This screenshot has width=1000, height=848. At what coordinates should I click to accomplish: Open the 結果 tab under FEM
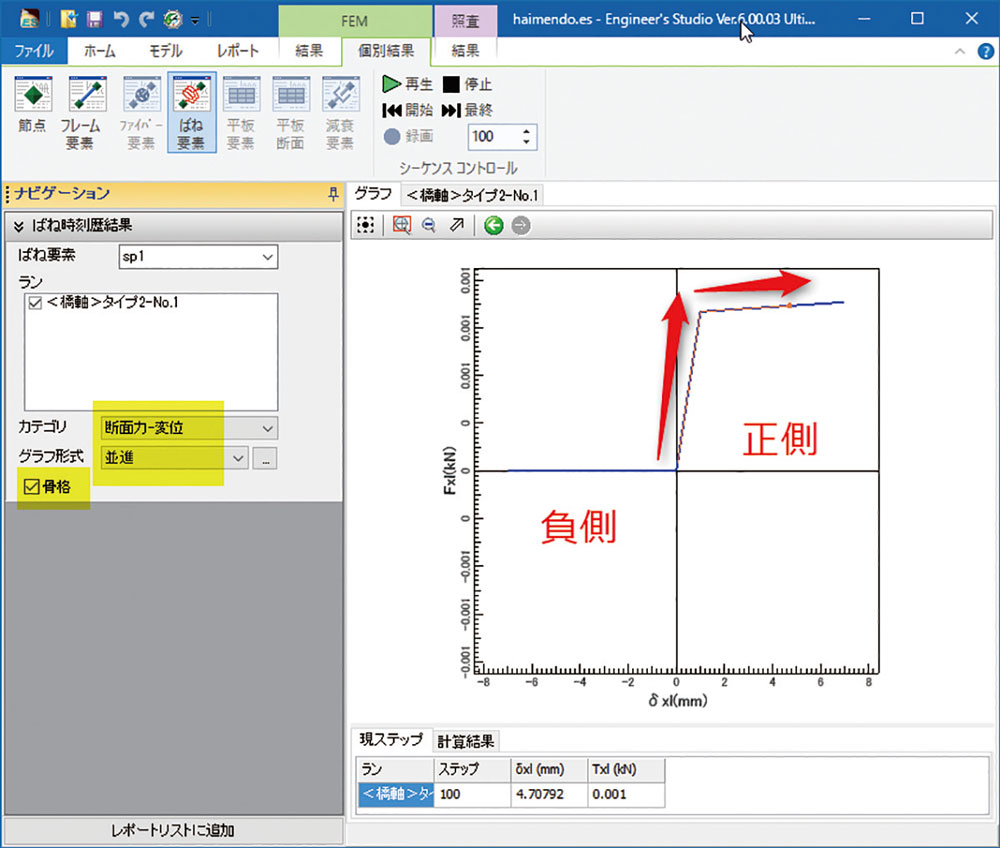point(309,51)
